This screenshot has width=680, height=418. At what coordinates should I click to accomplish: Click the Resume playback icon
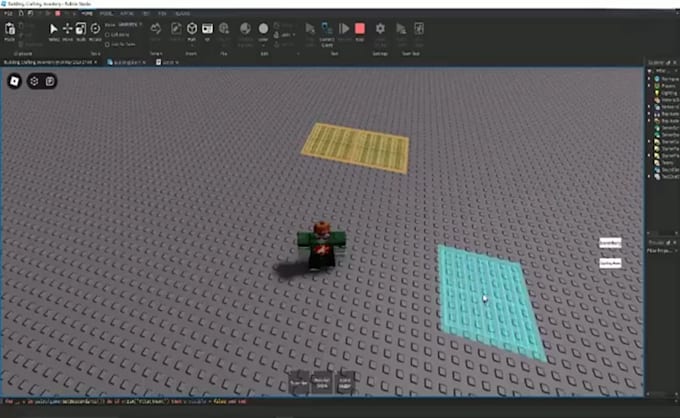(344, 29)
